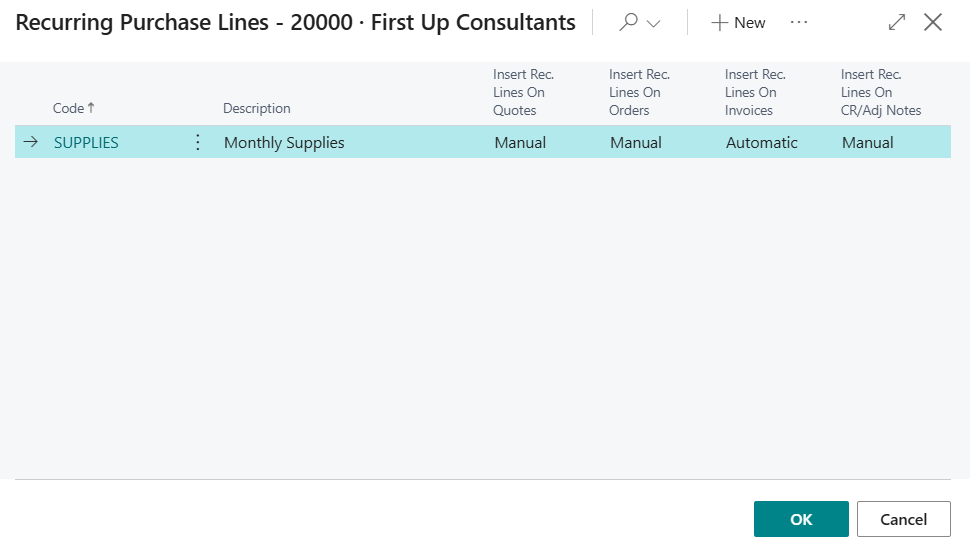
Task: Sort by the Code column header
Action: pos(68,108)
